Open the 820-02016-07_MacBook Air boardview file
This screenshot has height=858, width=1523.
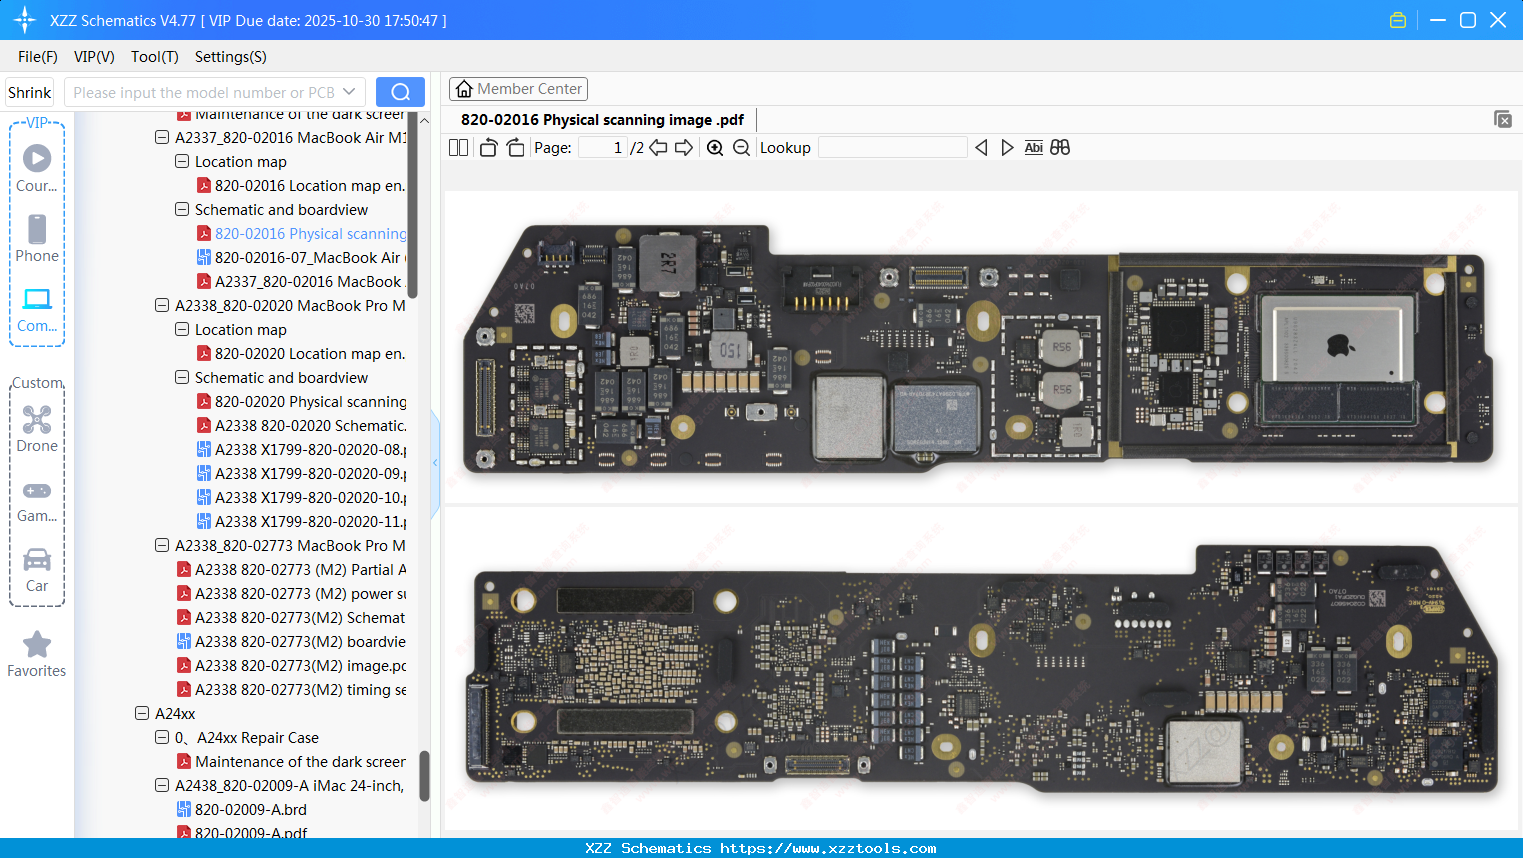(301, 258)
